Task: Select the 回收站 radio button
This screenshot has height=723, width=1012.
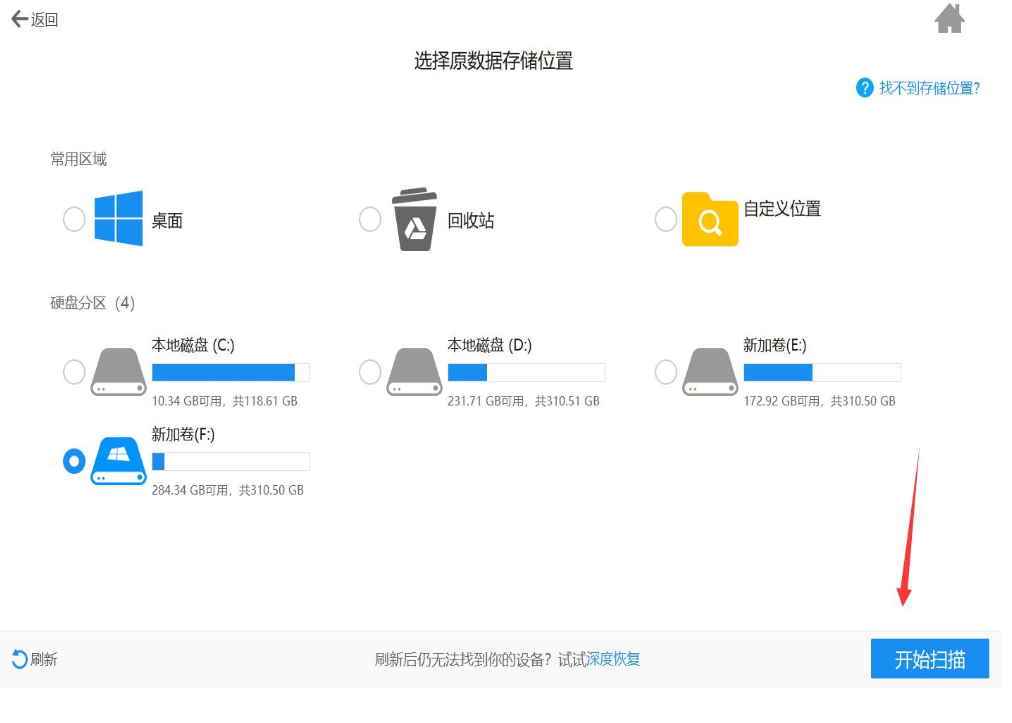Action: click(x=370, y=219)
